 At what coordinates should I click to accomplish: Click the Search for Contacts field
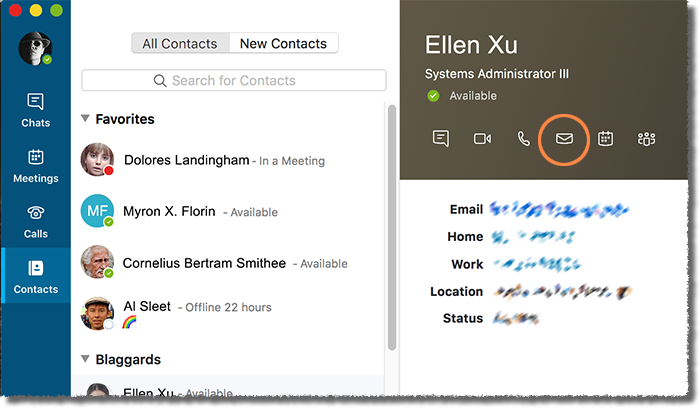tap(234, 80)
